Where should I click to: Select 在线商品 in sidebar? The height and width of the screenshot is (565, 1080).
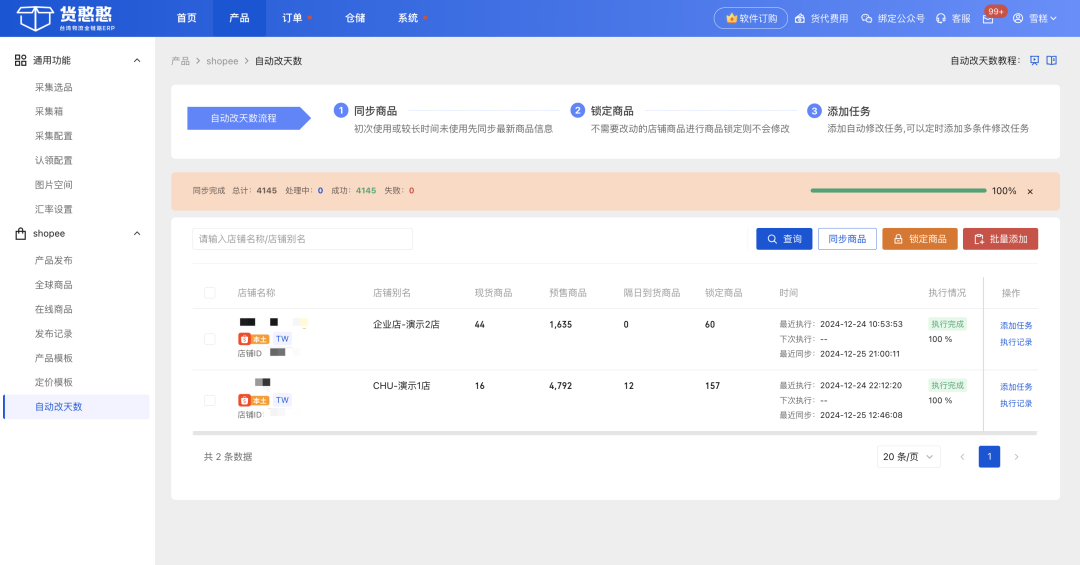(x=54, y=309)
